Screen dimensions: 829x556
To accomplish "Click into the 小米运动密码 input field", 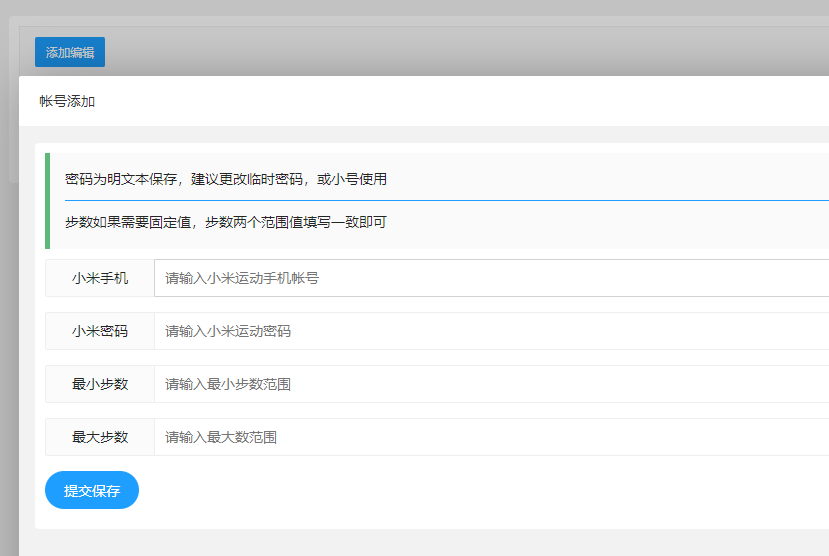I will [490, 331].
